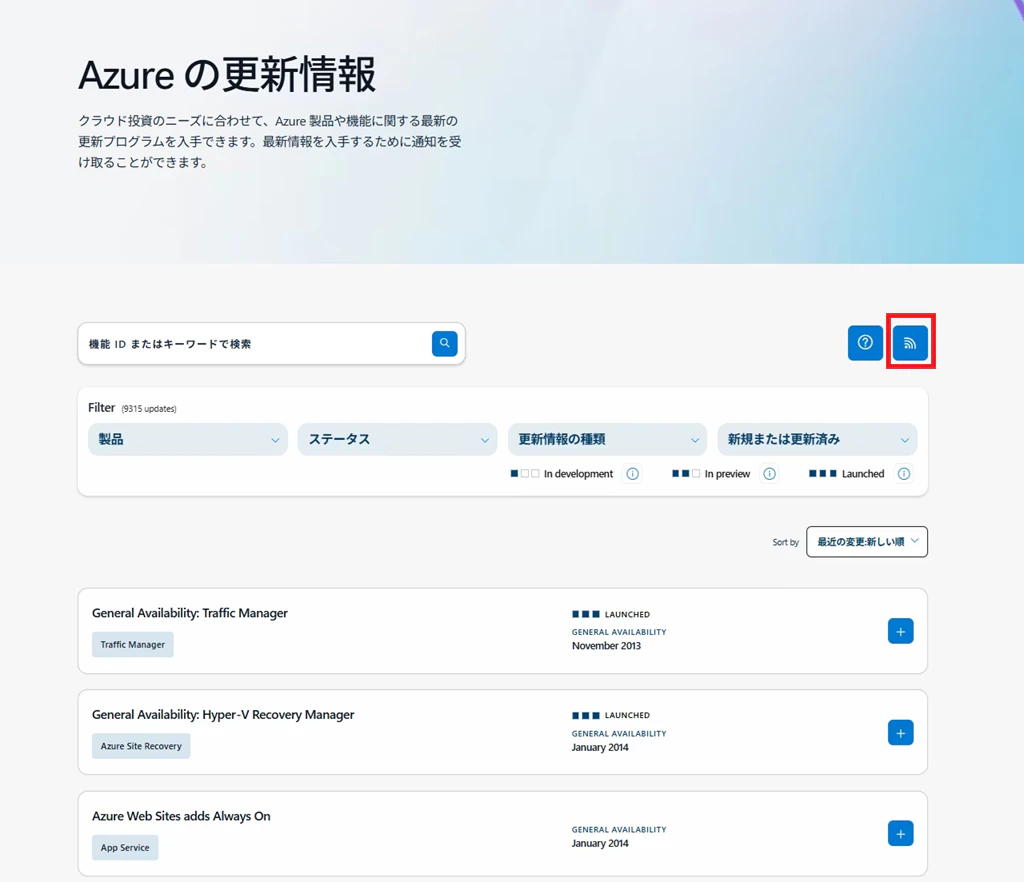Open the Sort by 最近の変更:新しい順 dropdown
This screenshot has width=1024, height=882.
[867, 542]
